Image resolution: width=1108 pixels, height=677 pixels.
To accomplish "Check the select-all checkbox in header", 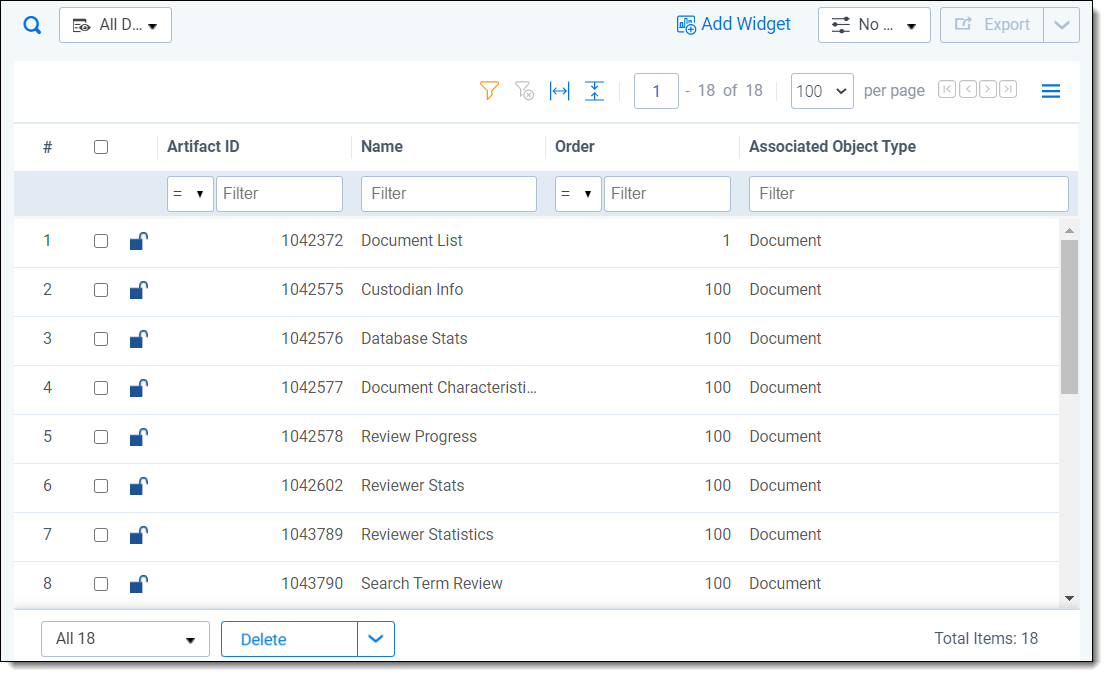I will pos(101,147).
